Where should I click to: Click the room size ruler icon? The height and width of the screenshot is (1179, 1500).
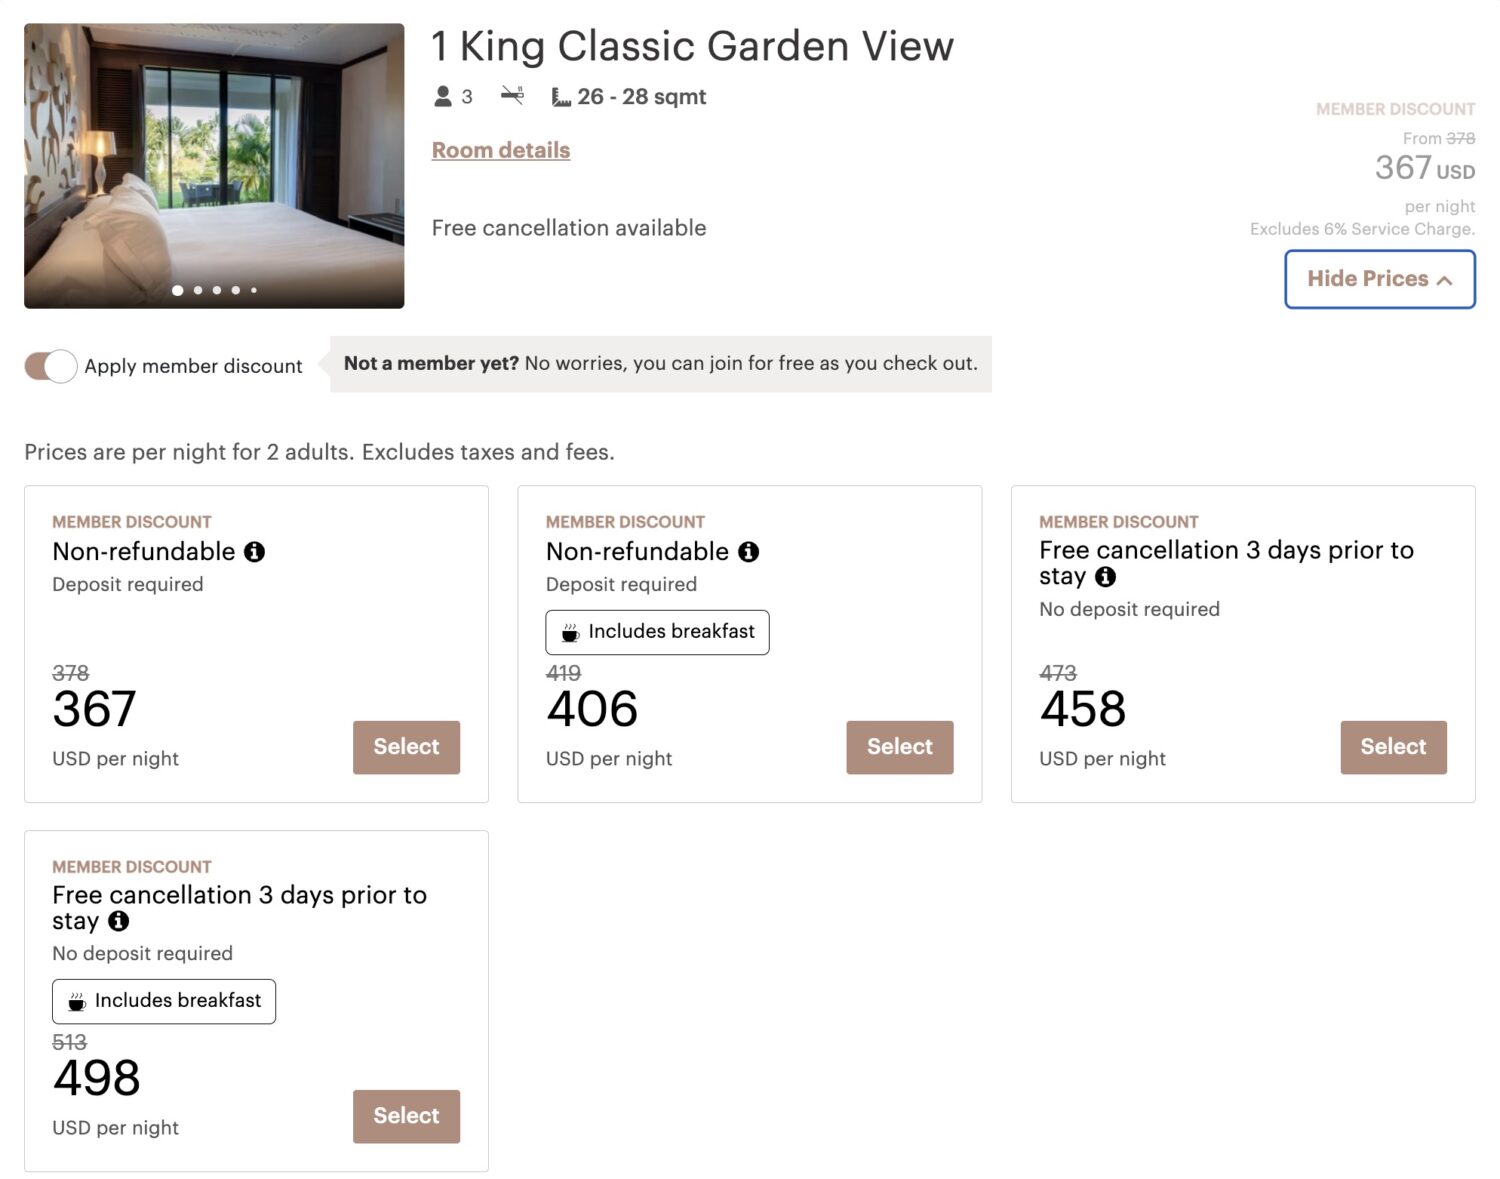(x=561, y=96)
